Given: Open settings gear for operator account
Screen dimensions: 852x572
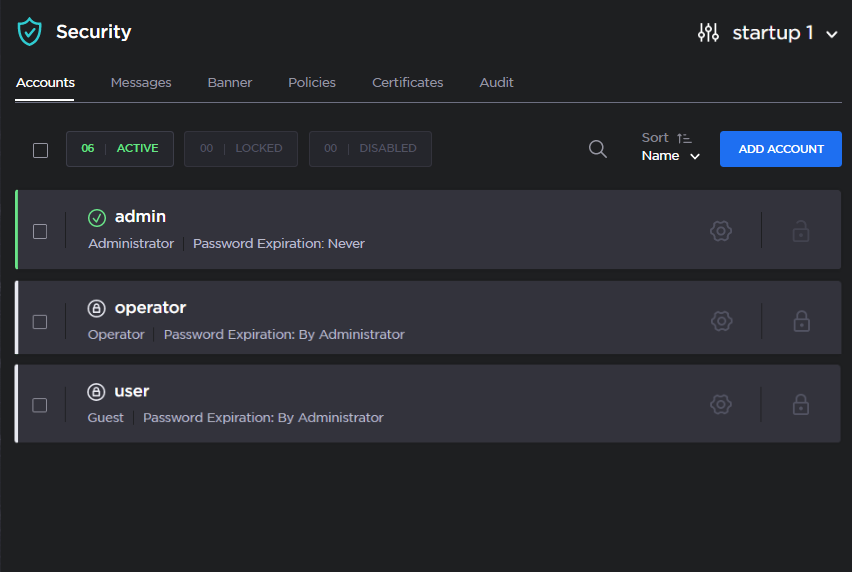Looking at the screenshot, I should tap(720, 321).
